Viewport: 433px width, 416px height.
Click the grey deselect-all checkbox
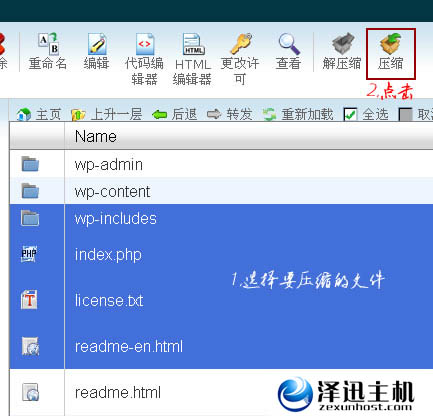pyautogui.click(x=405, y=115)
